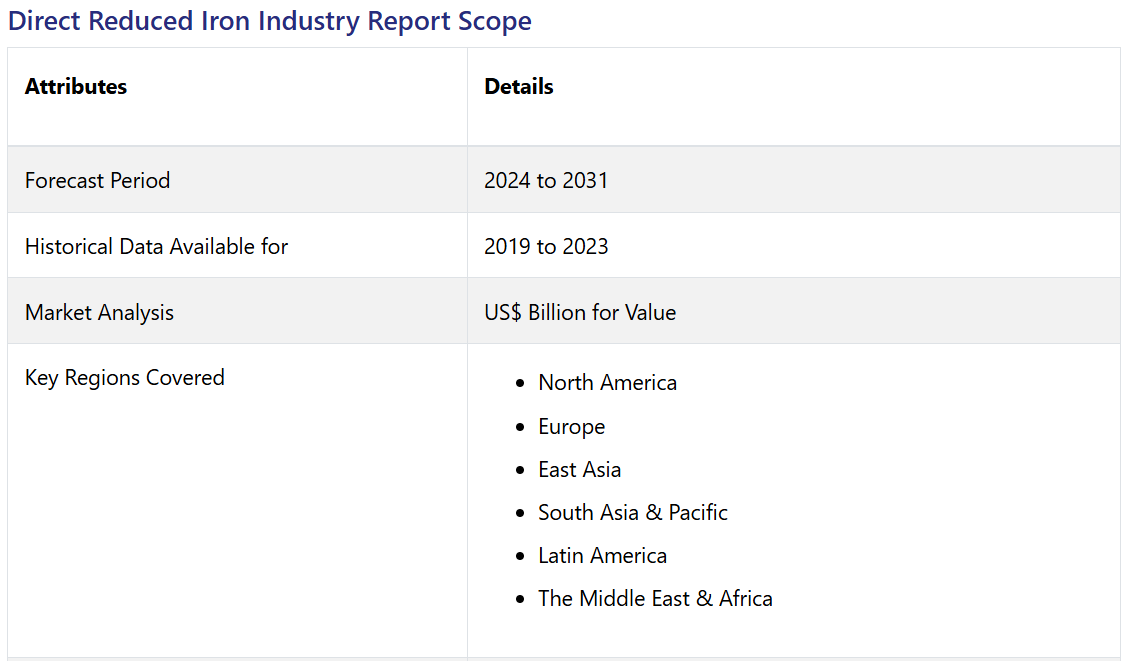Image resolution: width=1125 pixels, height=661 pixels.
Task: Select the Historical Data Available for cell
Action: pos(156,247)
